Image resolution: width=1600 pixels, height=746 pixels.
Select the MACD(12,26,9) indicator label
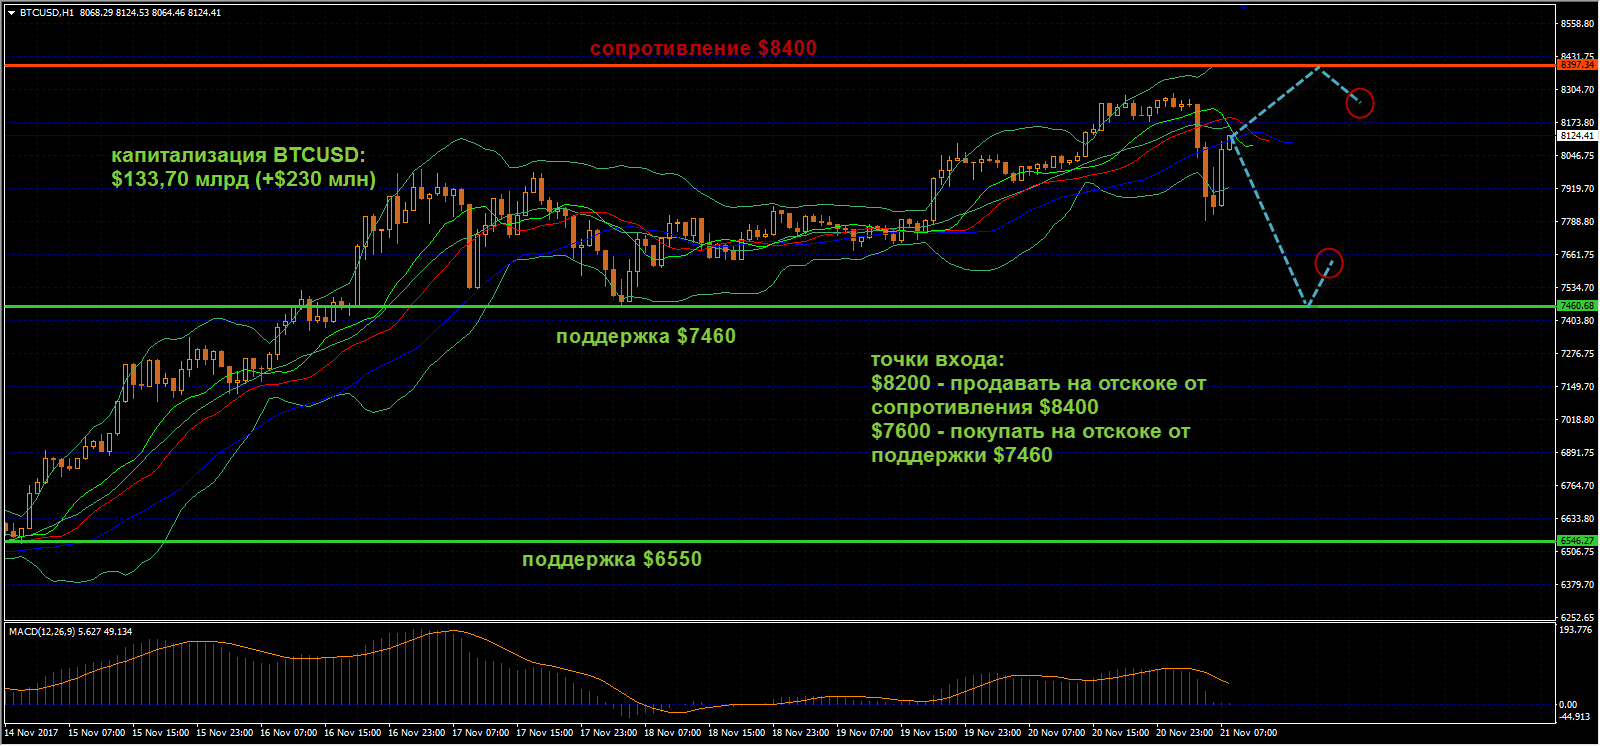point(70,632)
